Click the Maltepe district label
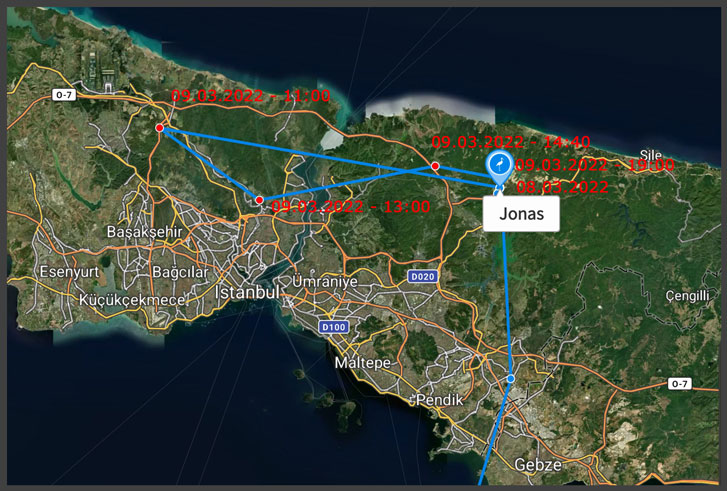The width and height of the screenshot is (727, 491). click(363, 363)
